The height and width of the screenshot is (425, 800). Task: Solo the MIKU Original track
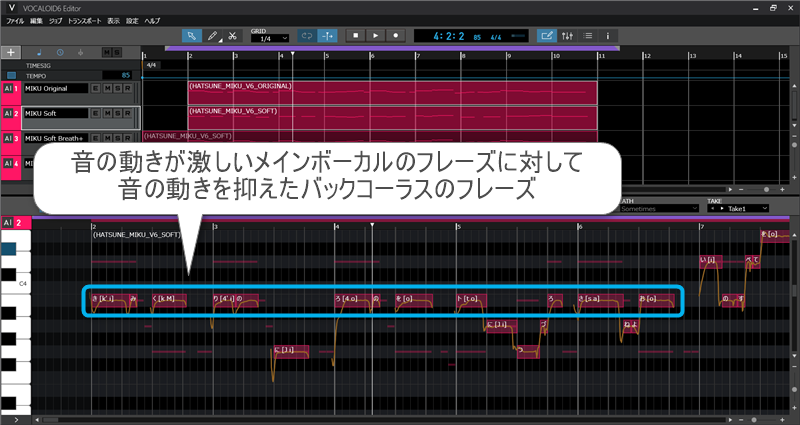(117, 88)
